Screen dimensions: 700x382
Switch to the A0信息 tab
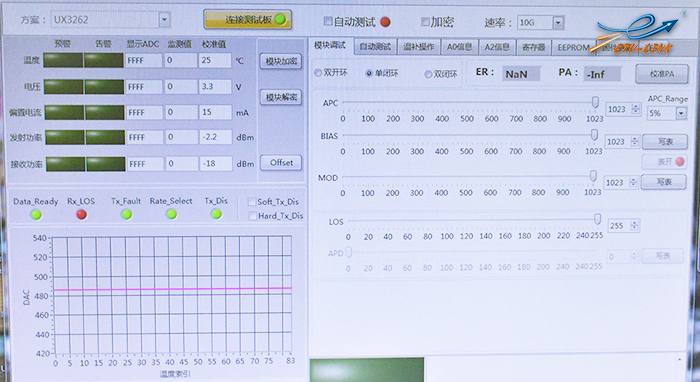[459, 47]
